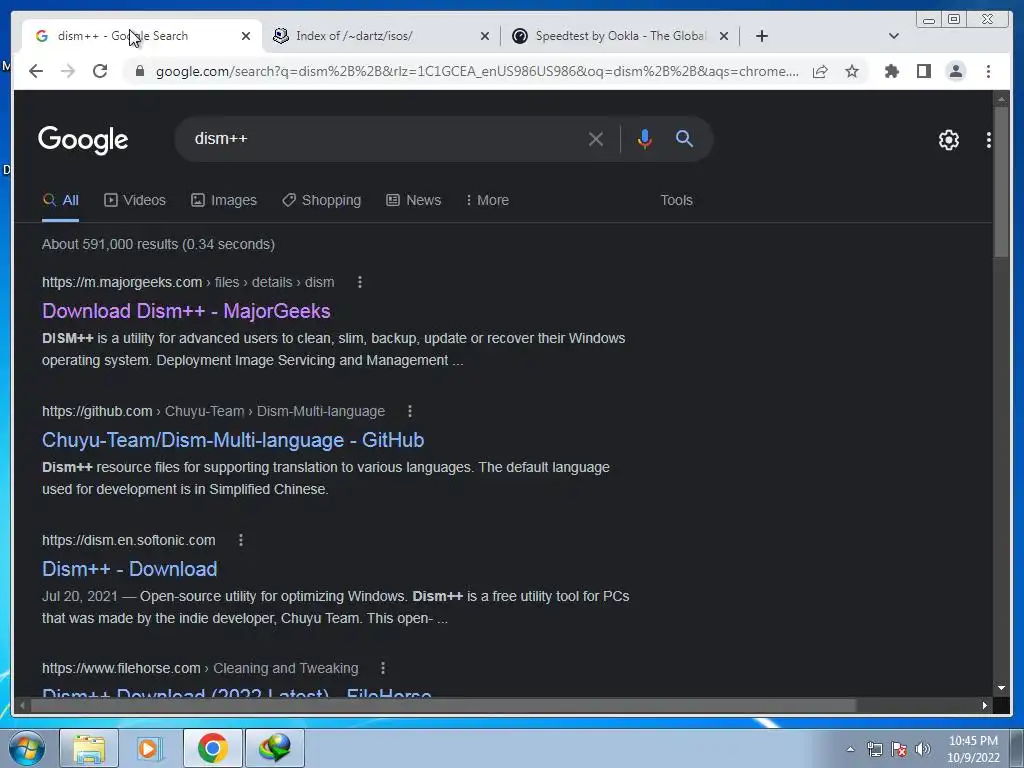Click the Chrome taskbar icon
This screenshot has width=1024, height=768.
pyautogui.click(x=212, y=748)
